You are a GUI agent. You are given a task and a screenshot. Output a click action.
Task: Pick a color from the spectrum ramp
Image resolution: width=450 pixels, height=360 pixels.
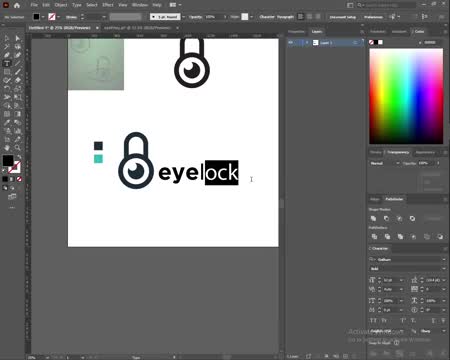pyautogui.click(x=406, y=96)
